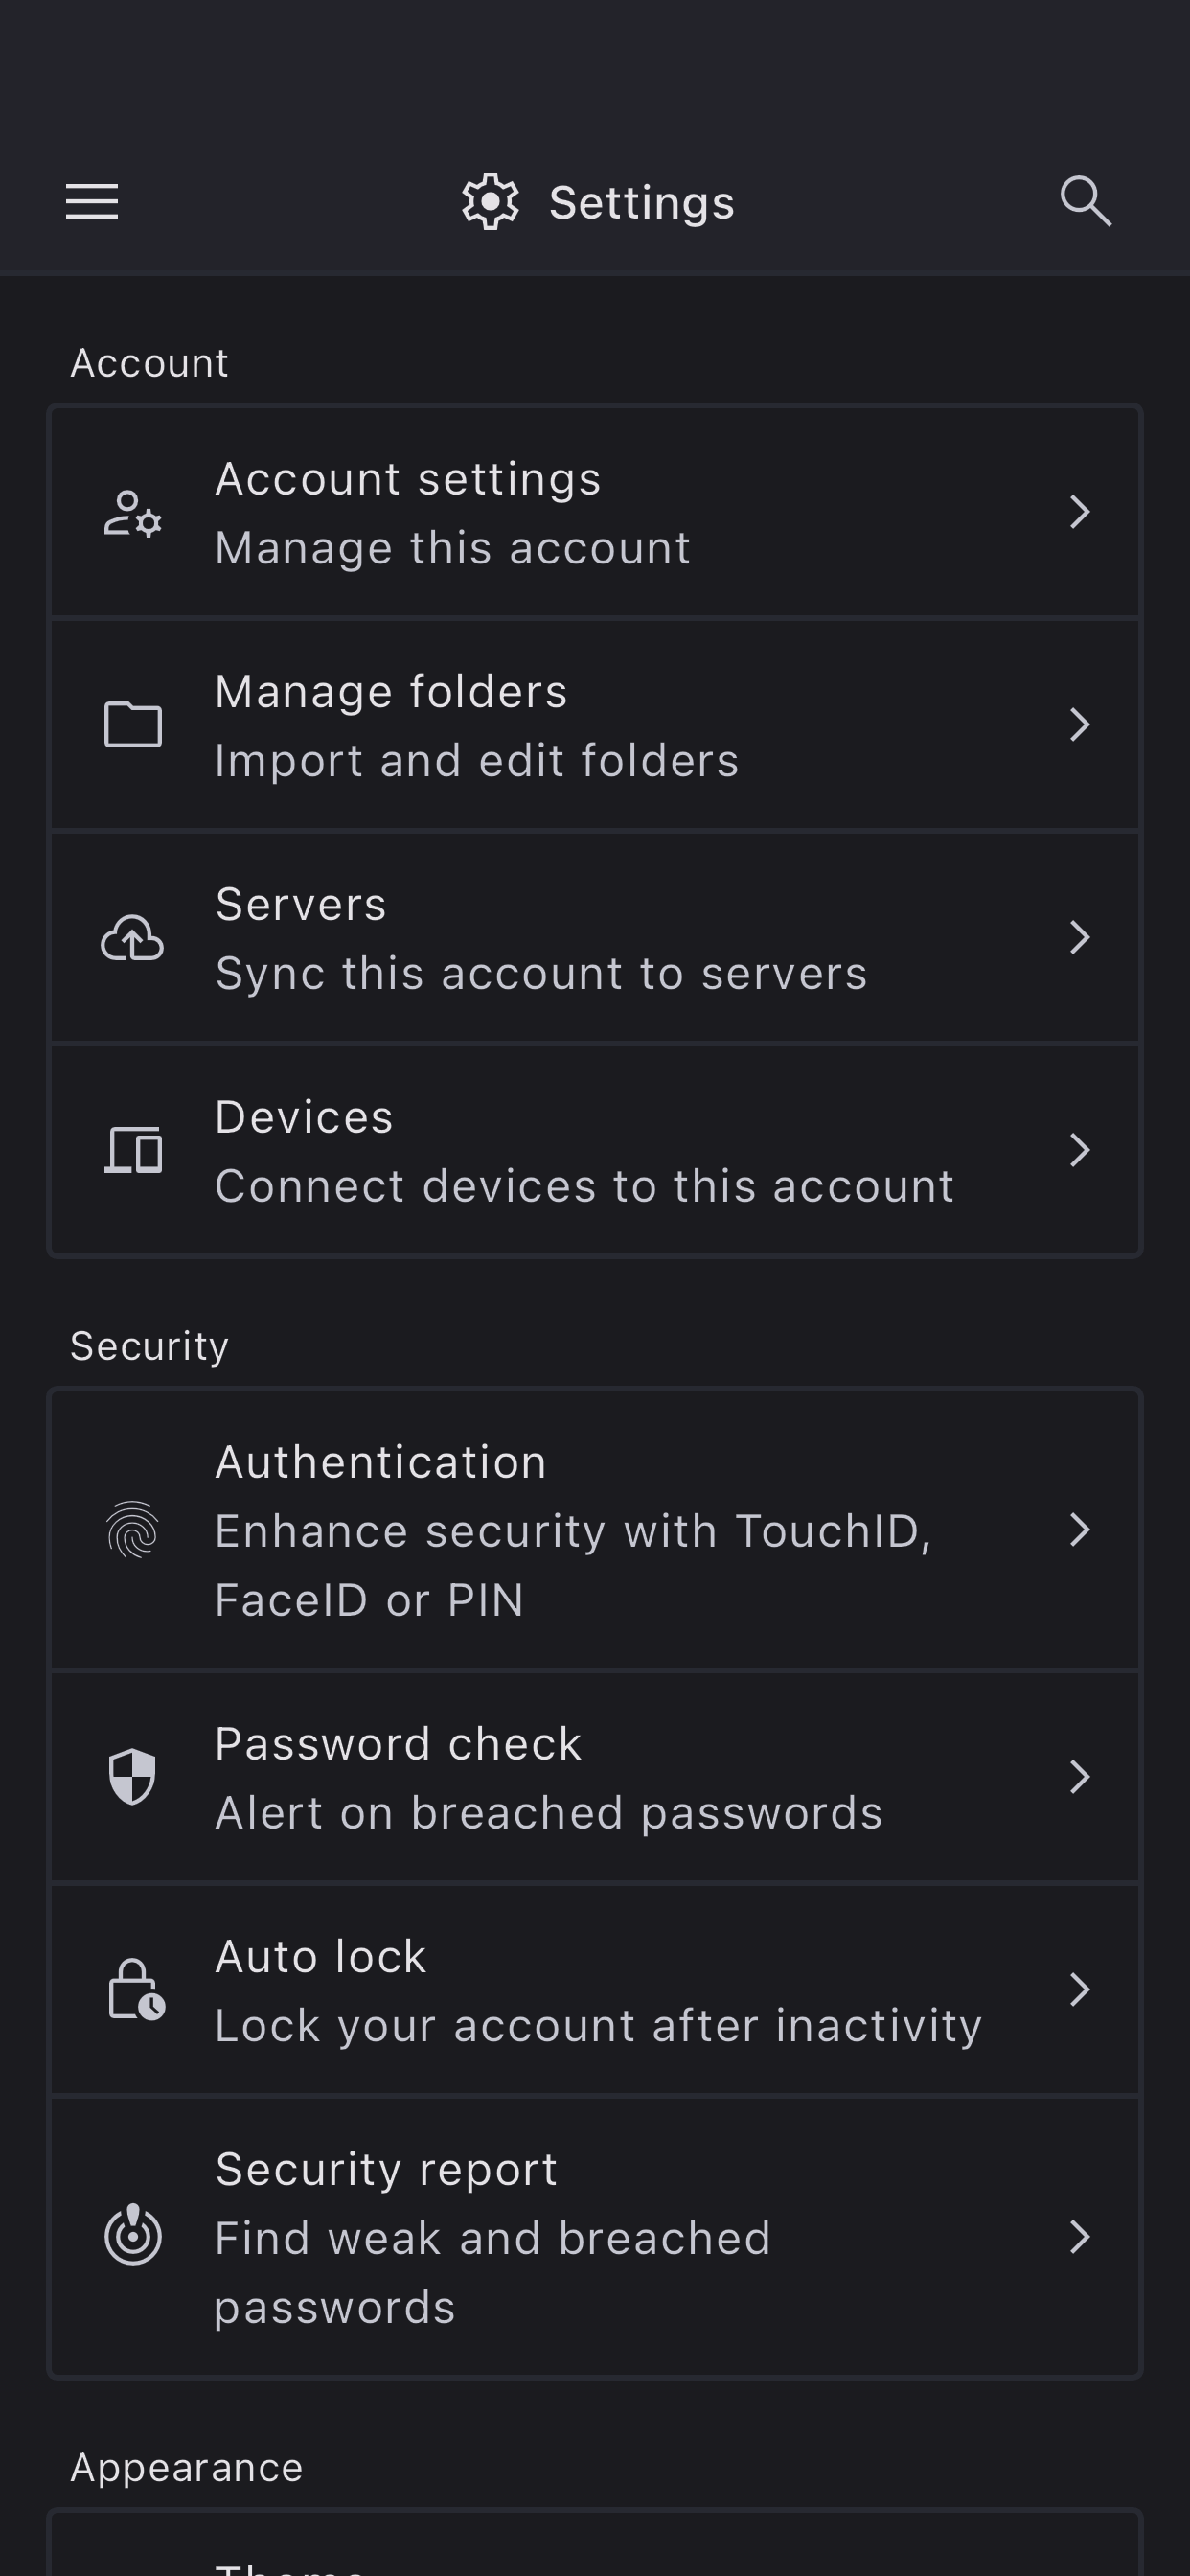Screen dimensions: 1190x2576
Task: Click "Lock your account after inactivity" text
Action: tap(598, 2026)
